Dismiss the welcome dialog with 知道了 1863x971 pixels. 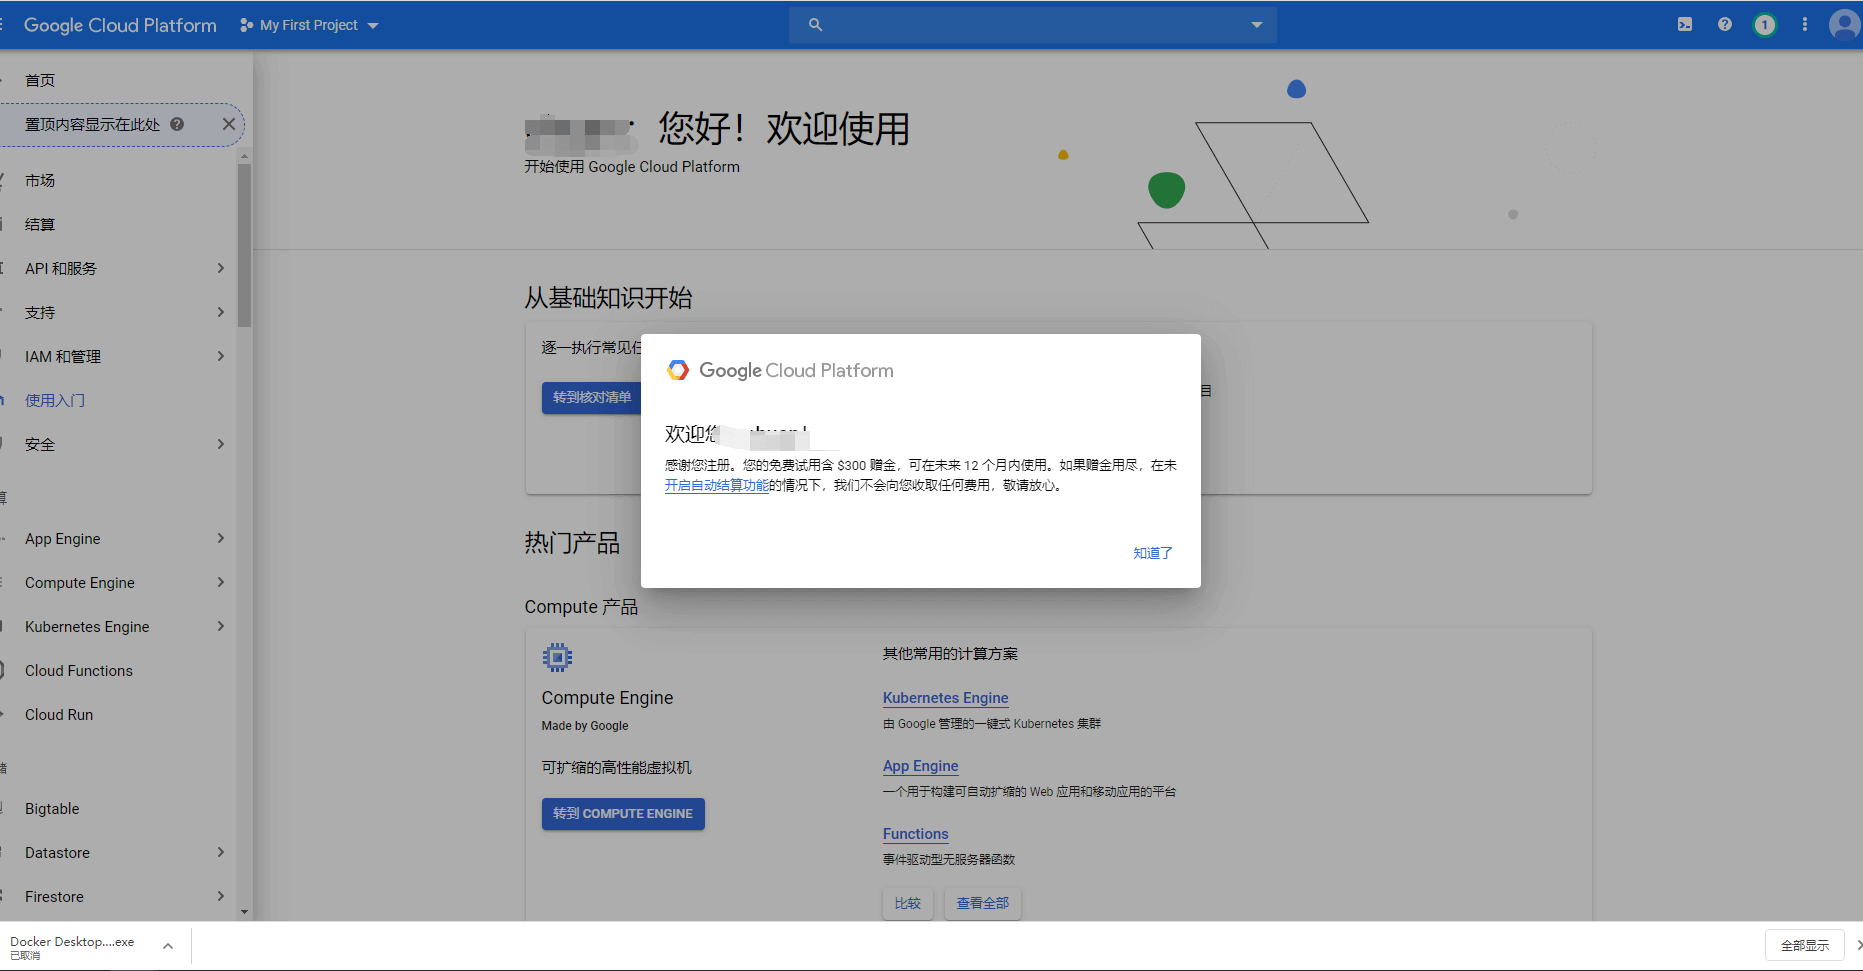[1152, 553]
